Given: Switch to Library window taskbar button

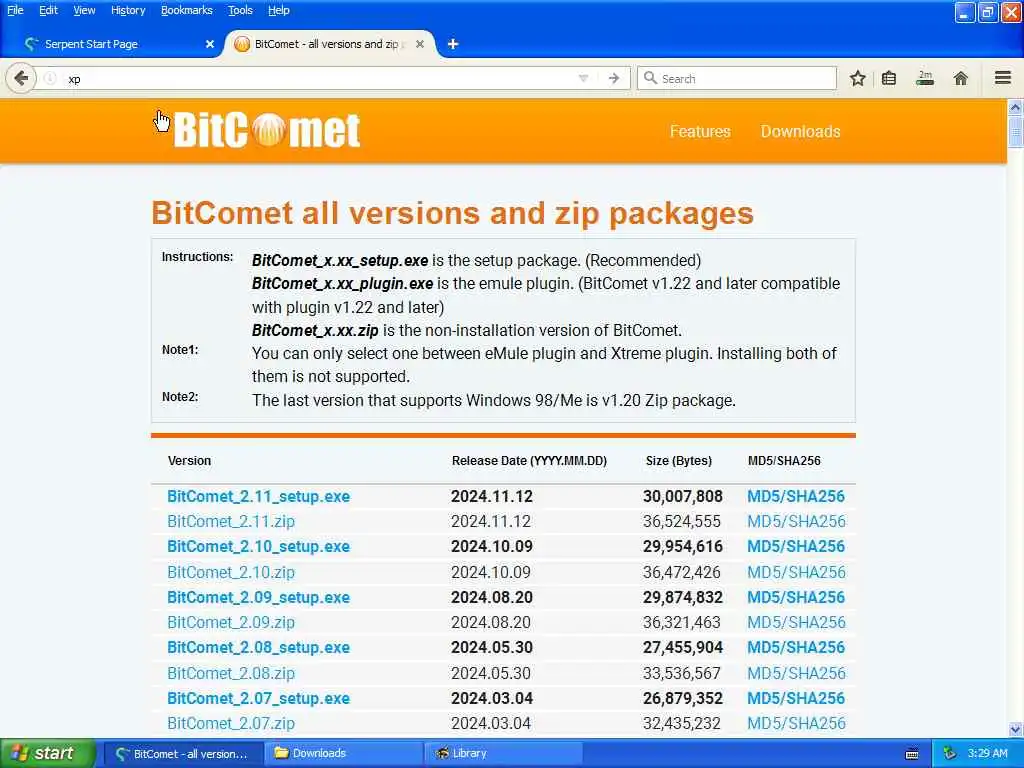Looking at the screenshot, I should 503,754.
